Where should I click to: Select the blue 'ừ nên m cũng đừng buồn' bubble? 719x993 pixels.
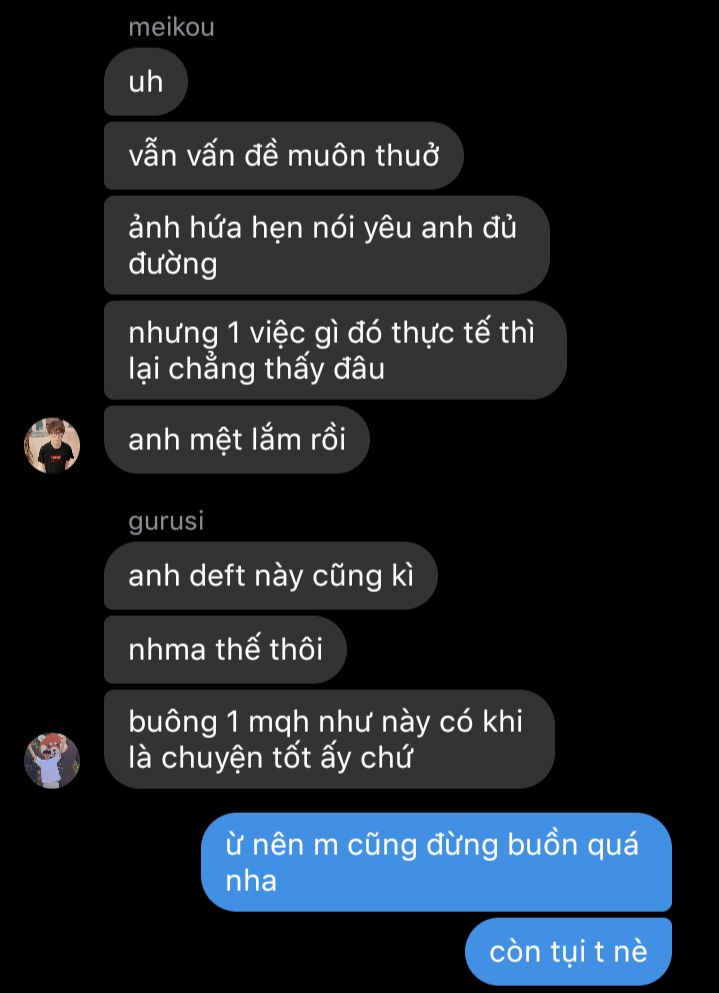(x=436, y=862)
